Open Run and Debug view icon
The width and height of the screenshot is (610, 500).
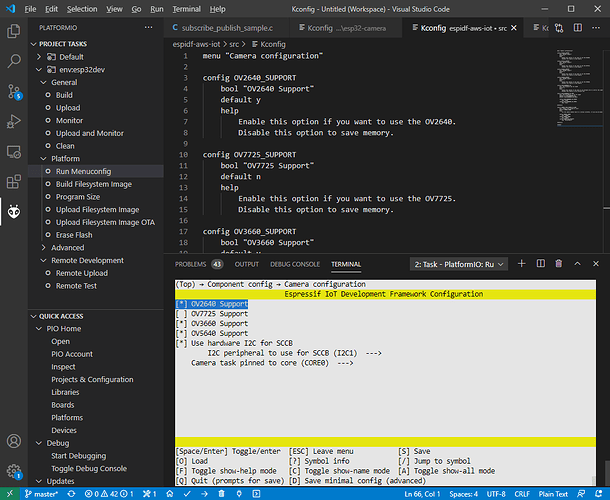tap(14, 121)
